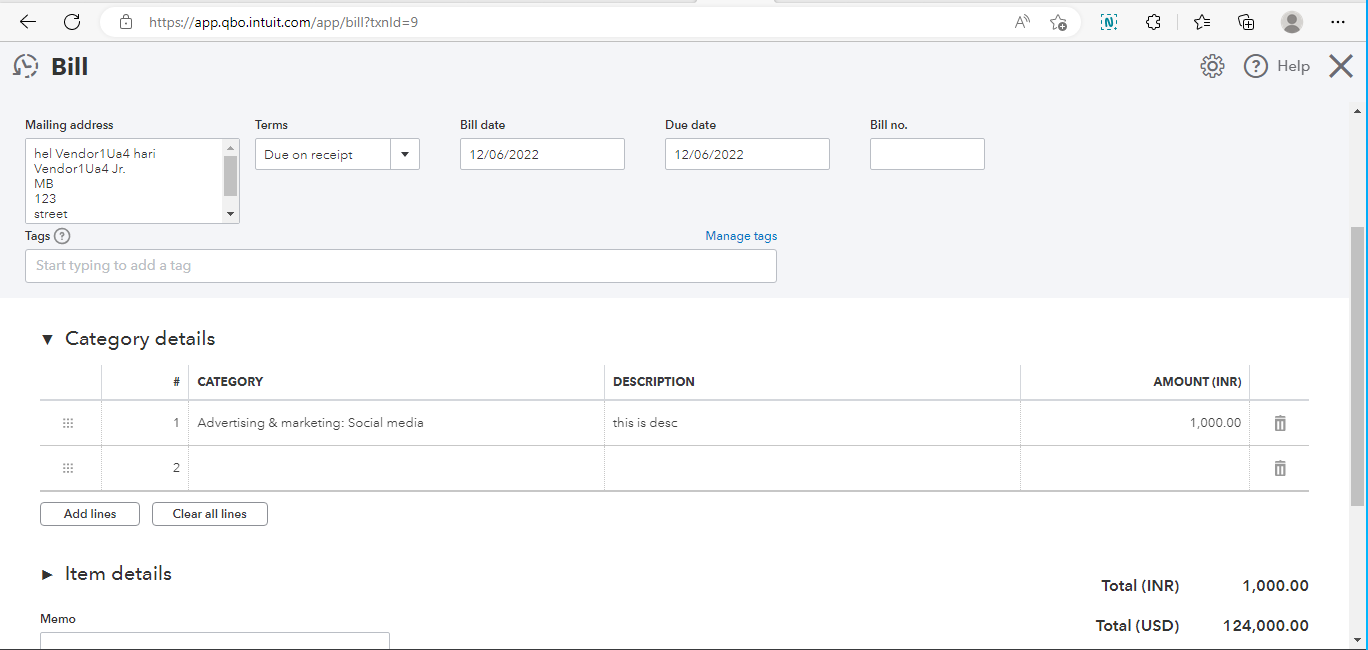This screenshot has height=650, width=1368.
Task: Click the empty category cell of line 2
Action: [x=396, y=468]
